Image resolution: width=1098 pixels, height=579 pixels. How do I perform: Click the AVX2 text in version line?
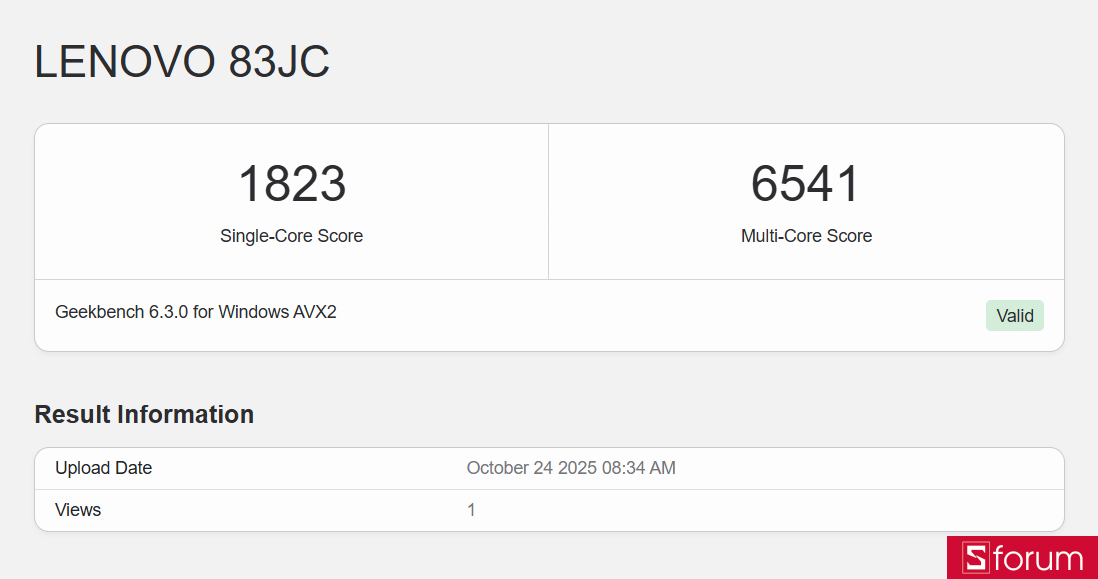(x=315, y=312)
